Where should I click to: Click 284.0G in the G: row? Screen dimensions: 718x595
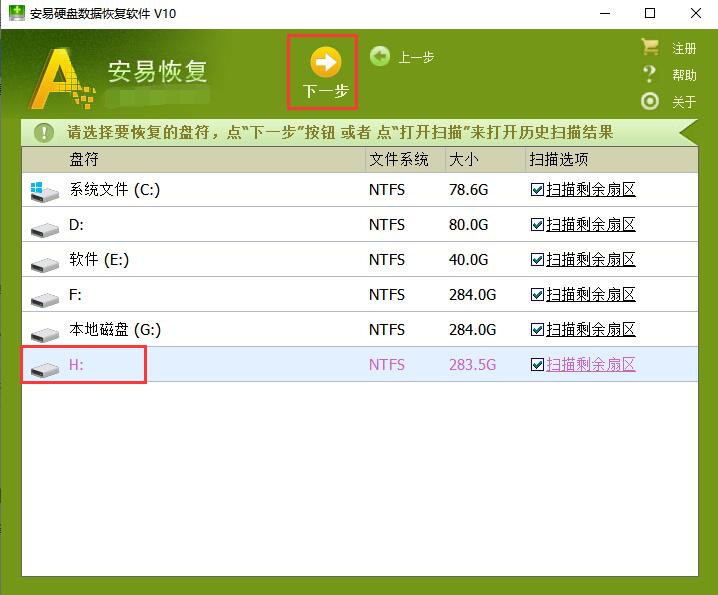[473, 329]
